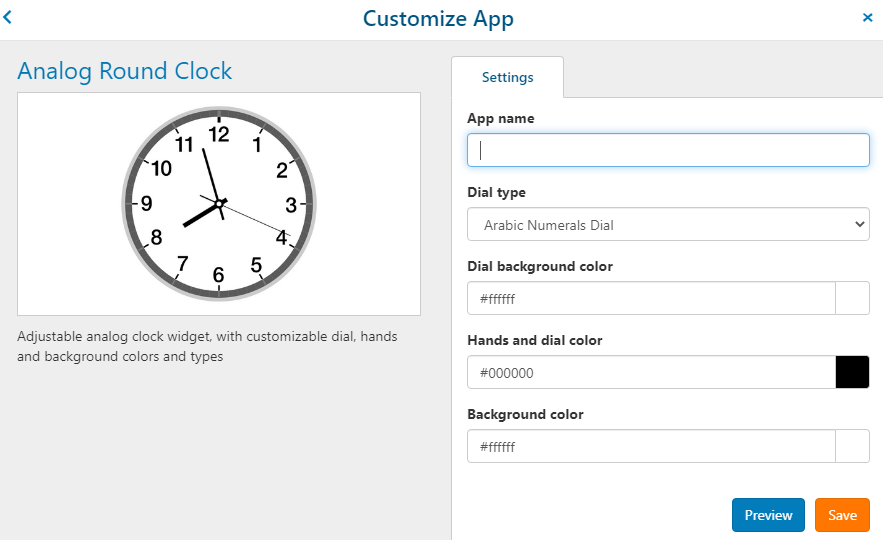Screen dimensions: 883x540
Task: Open the black Hands and dial color swatch
Action: point(853,372)
